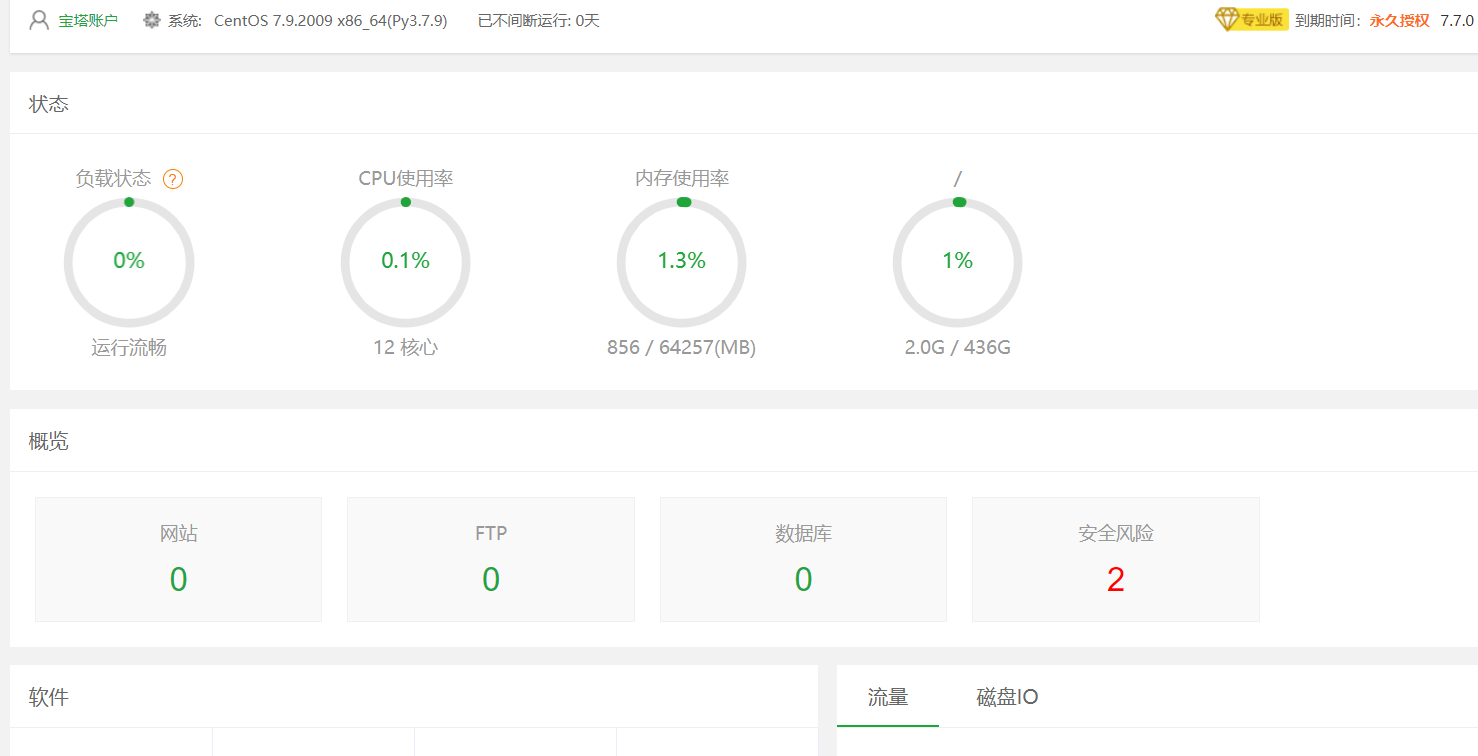The height and width of the screenshot is (756, 1478).
Task: Click the 负载状态 label
Action: (113, 179)
